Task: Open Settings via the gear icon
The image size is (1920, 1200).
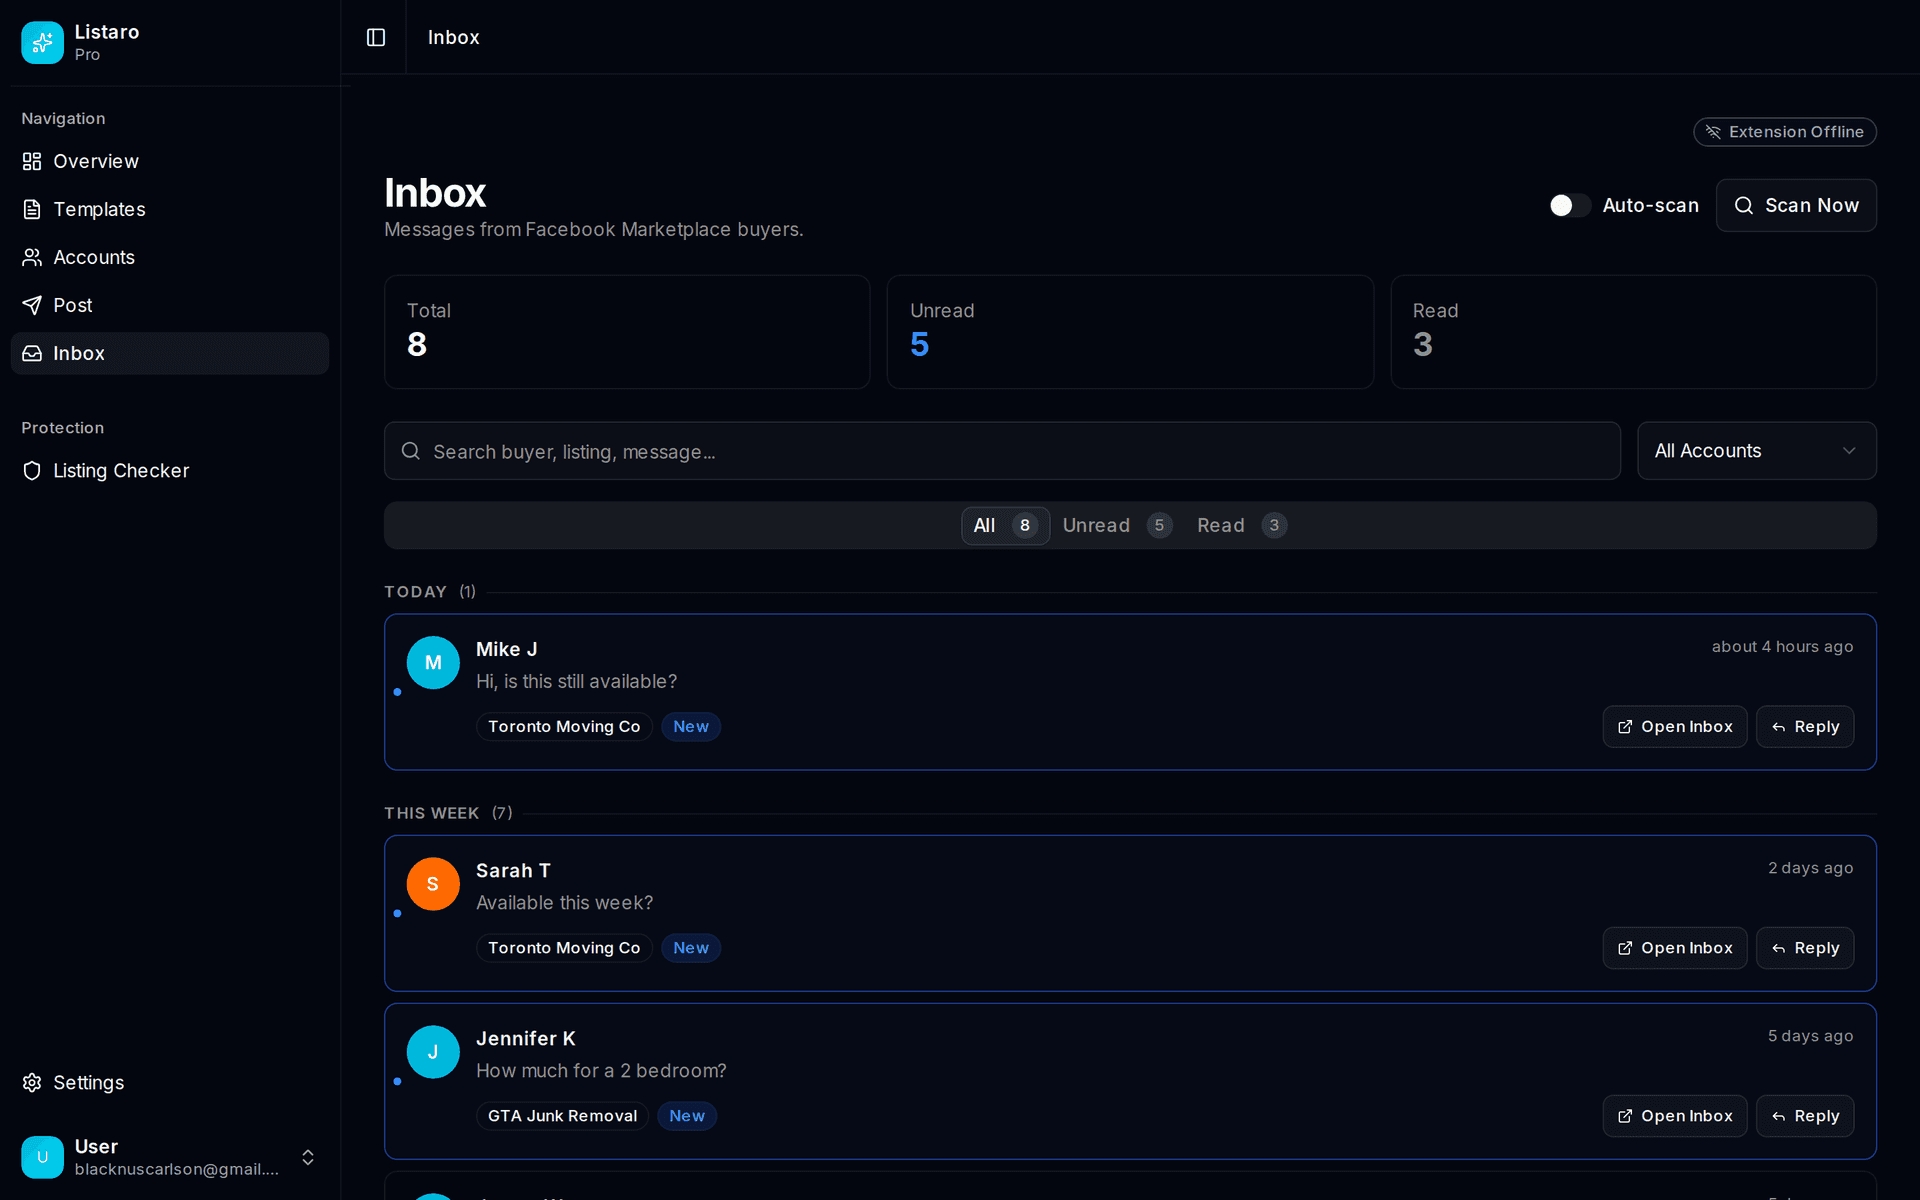Action: pos(31,1082)
